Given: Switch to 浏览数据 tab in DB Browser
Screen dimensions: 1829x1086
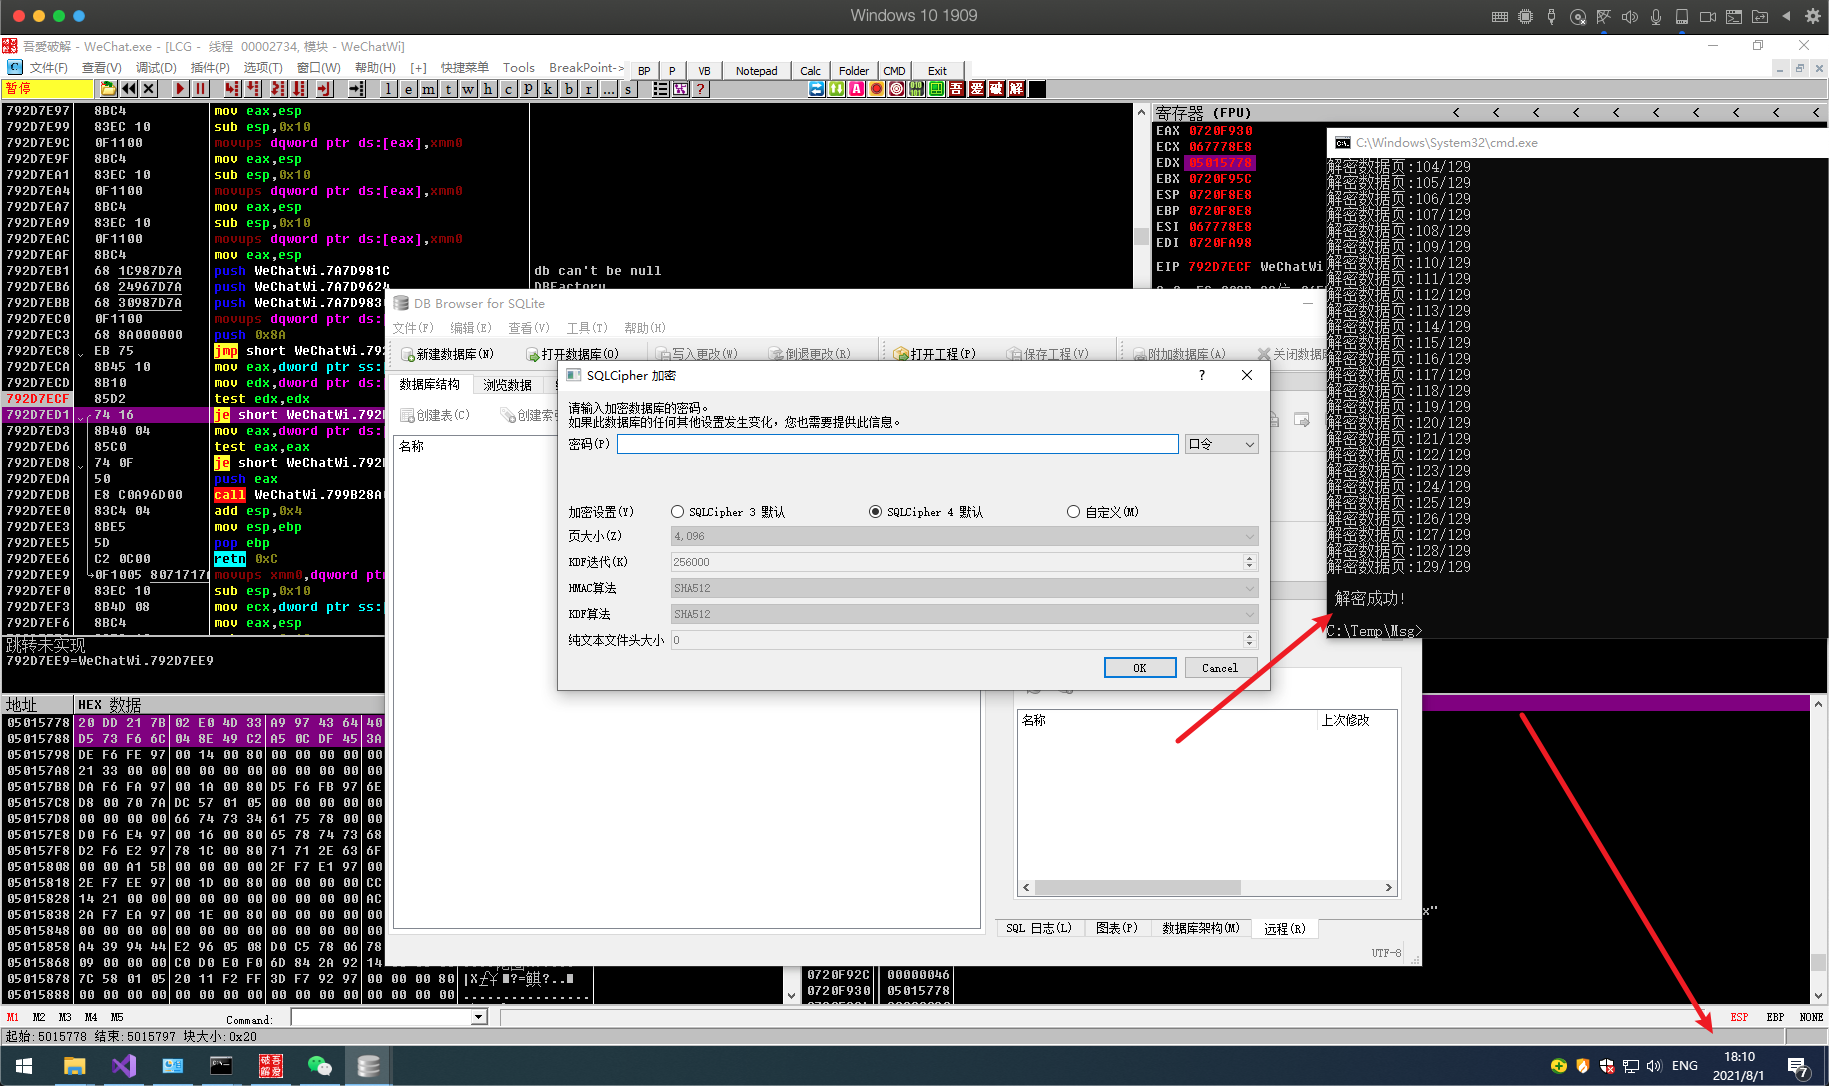Looking at the screenshot, I should click(508, 385).
